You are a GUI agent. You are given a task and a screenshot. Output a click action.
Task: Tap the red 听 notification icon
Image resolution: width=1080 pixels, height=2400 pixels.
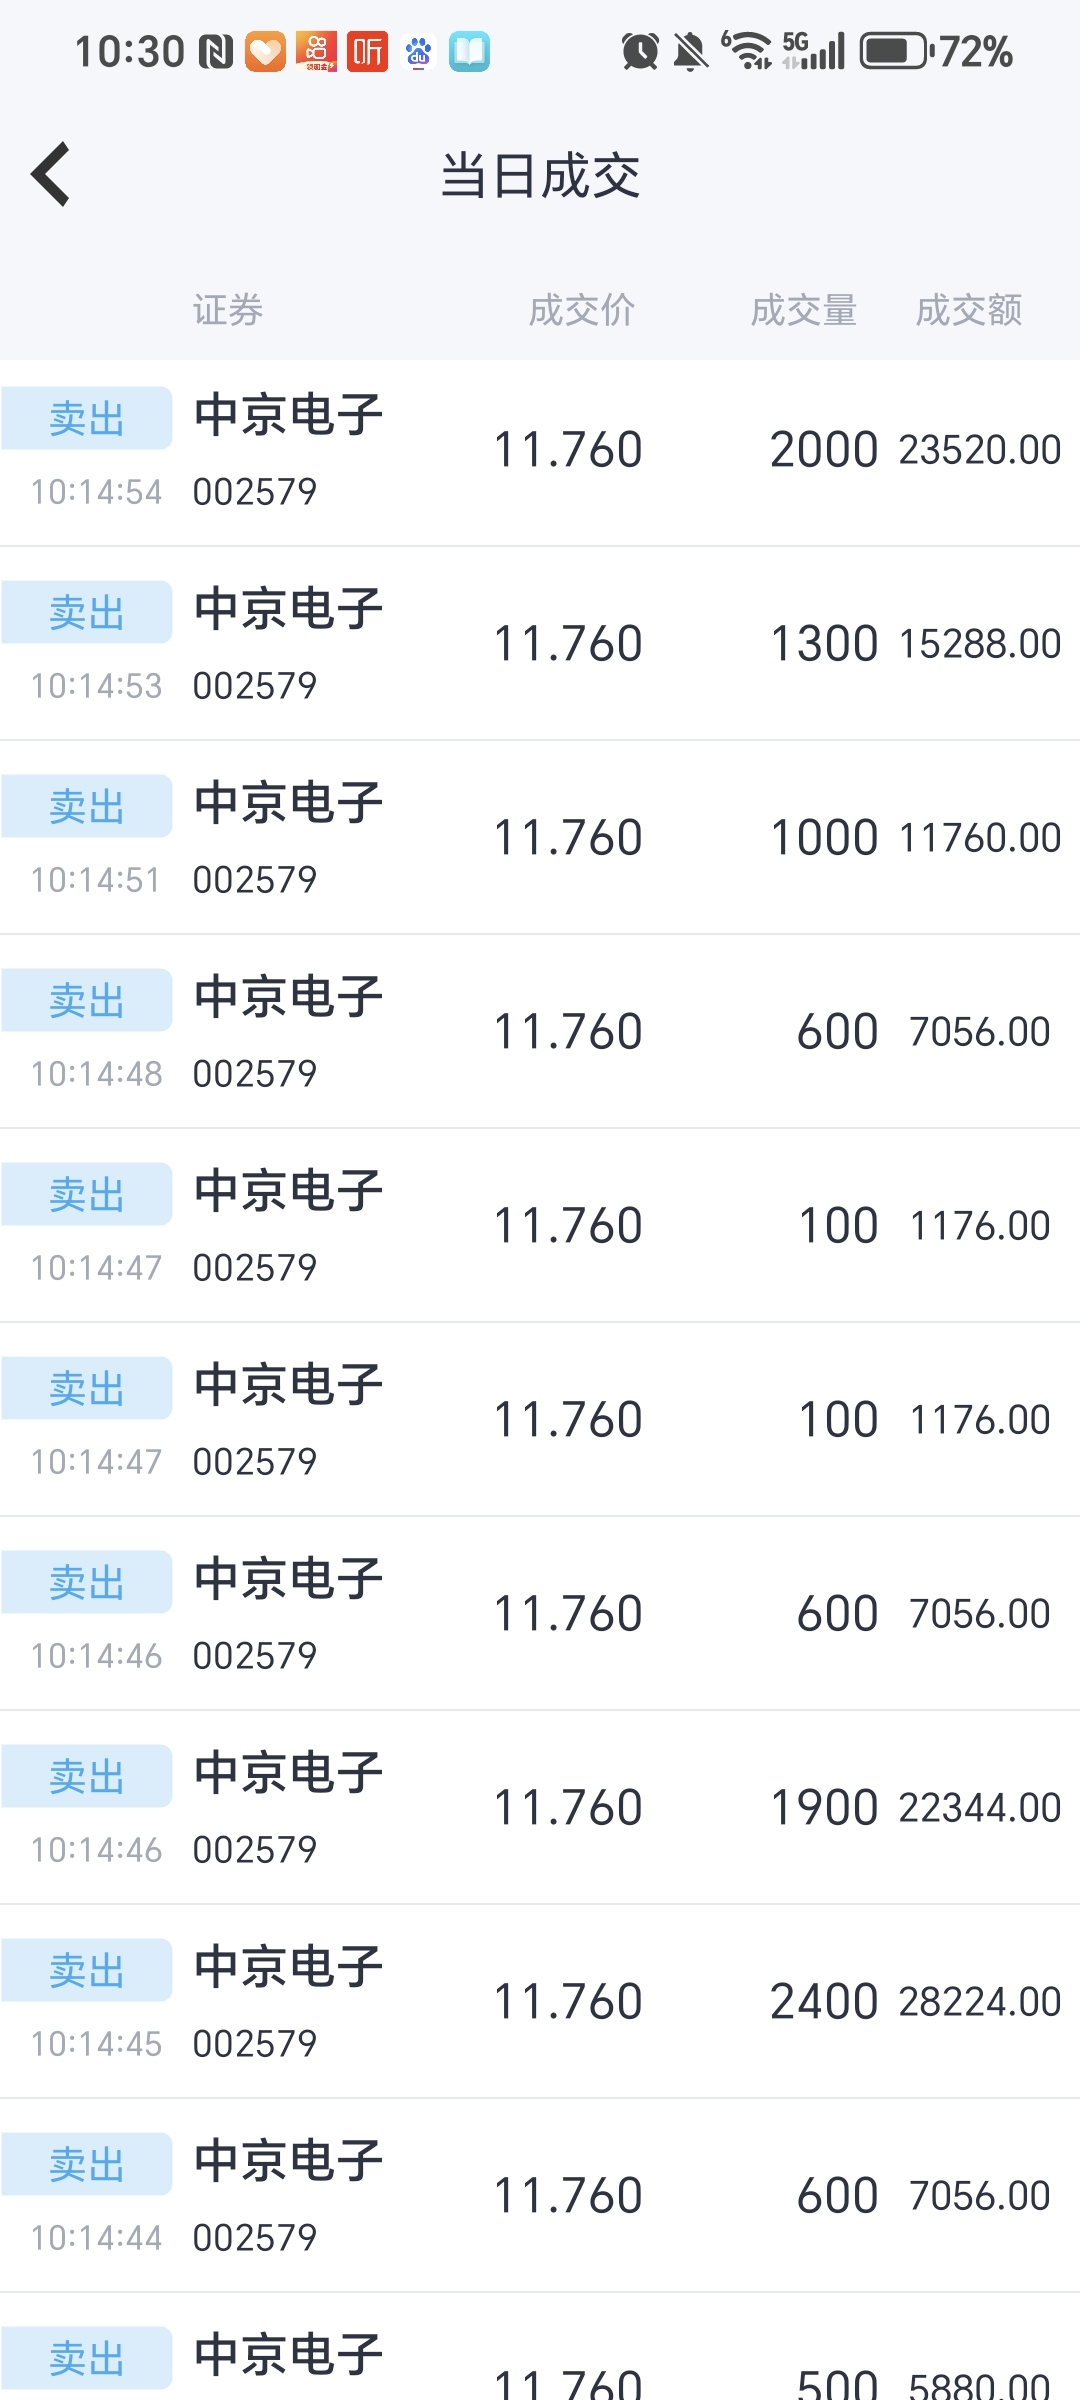pyautogui.click(x=367, y=52)
